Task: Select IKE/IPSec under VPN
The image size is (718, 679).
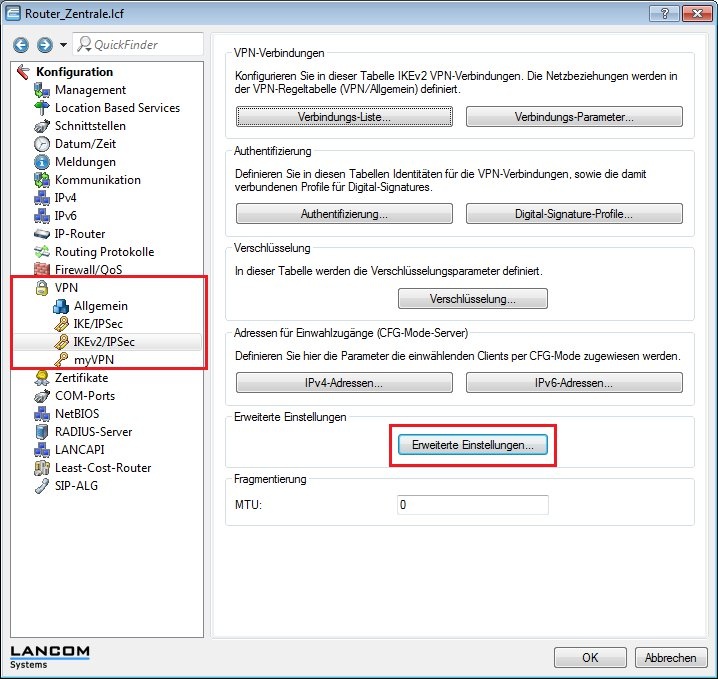Action: point(97,324)
